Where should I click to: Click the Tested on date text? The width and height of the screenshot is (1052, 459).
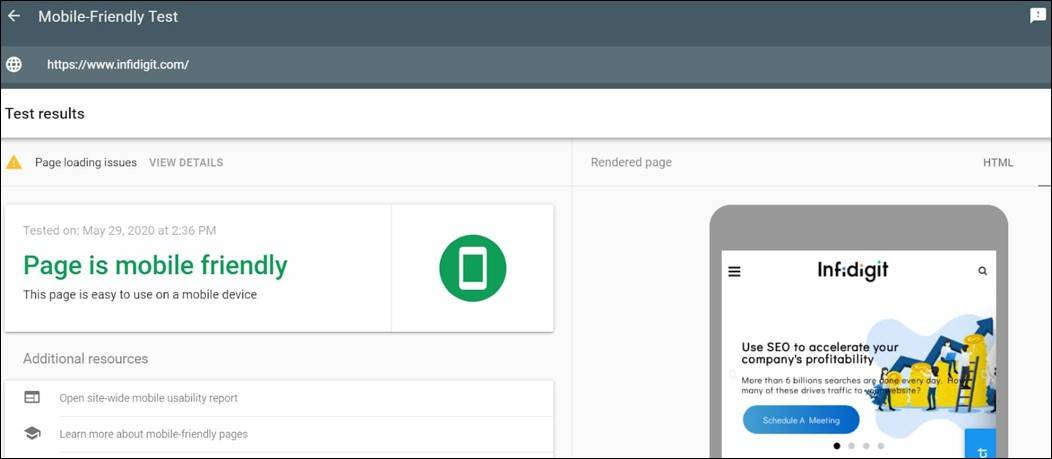[x=119, y=231]
